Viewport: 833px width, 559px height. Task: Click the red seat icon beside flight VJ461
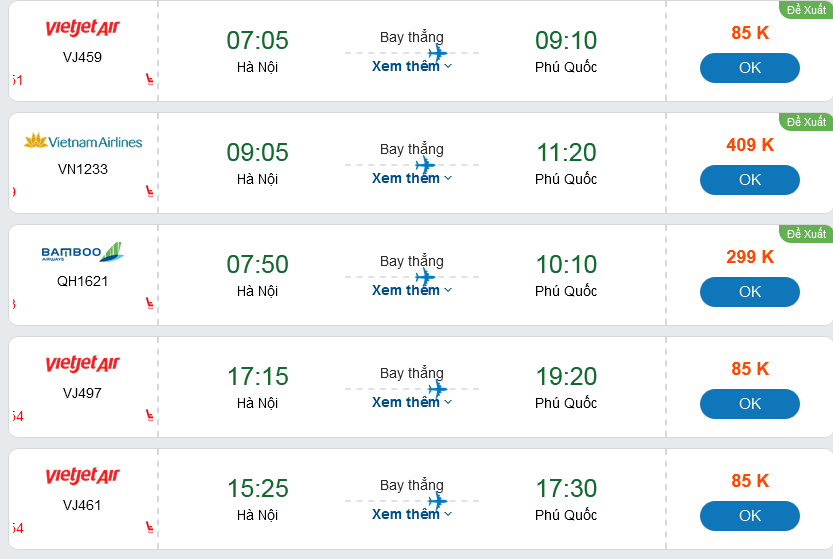(150, 526)
